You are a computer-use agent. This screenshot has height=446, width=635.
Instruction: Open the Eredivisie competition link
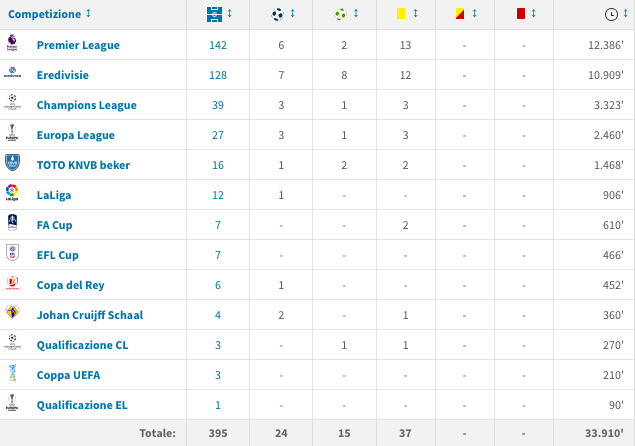point(62,75)
